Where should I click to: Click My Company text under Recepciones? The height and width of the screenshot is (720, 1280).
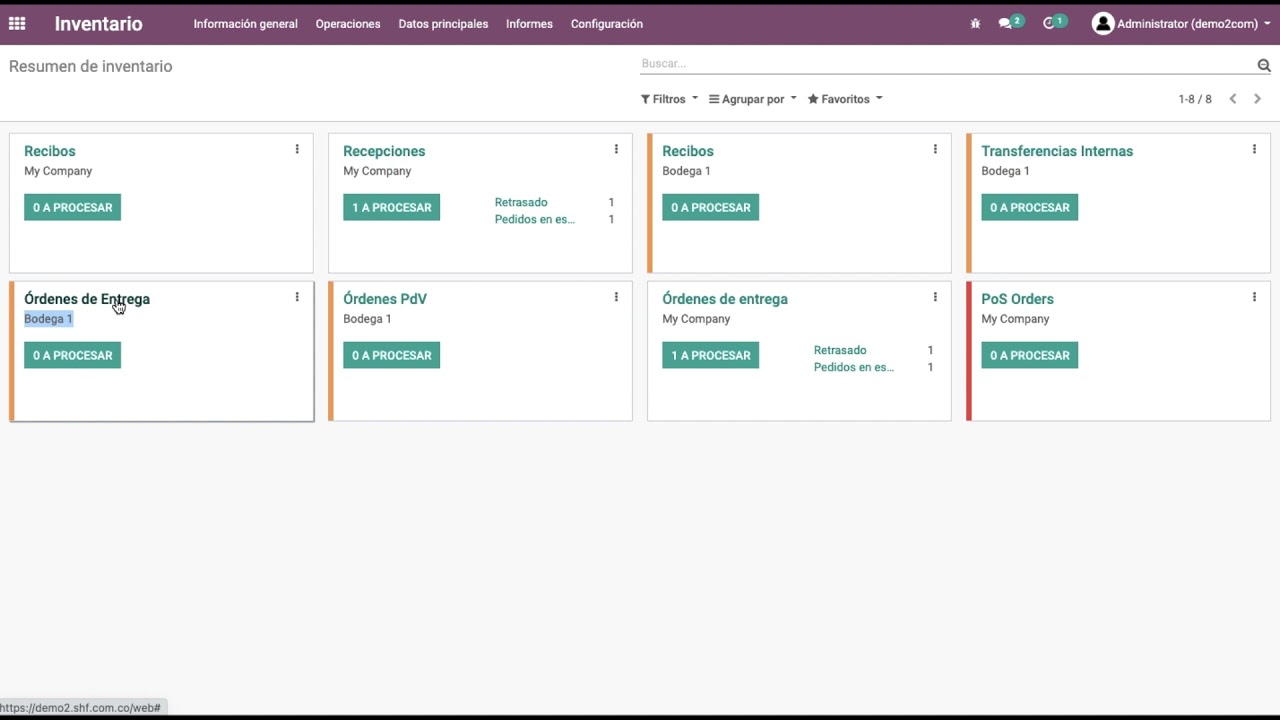pos(377,171)
